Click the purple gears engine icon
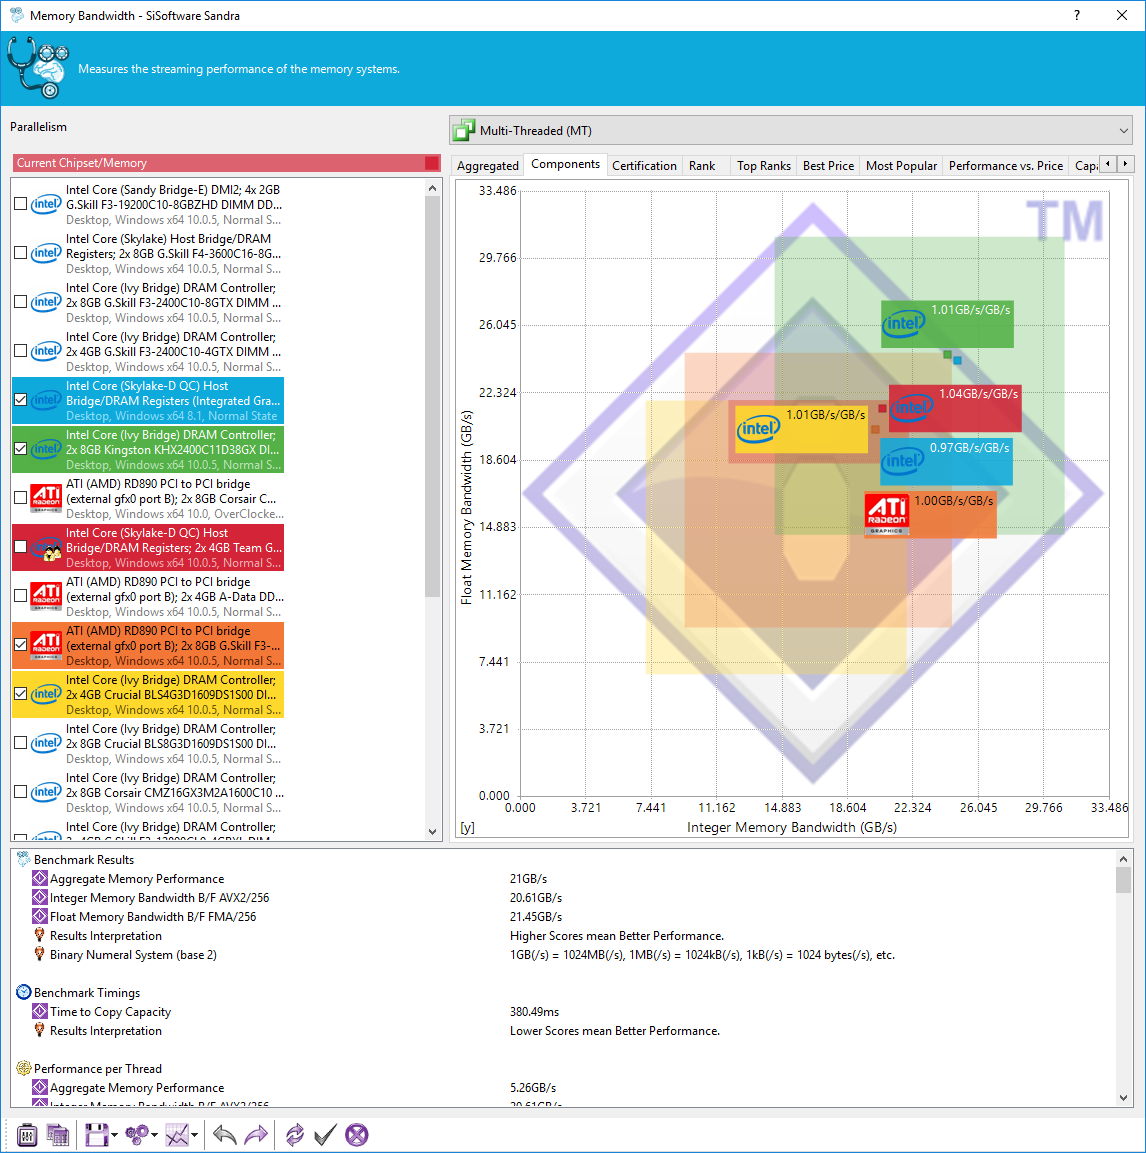Viewport: 1146px width, 1153px height. click(x=137, y=1135)
